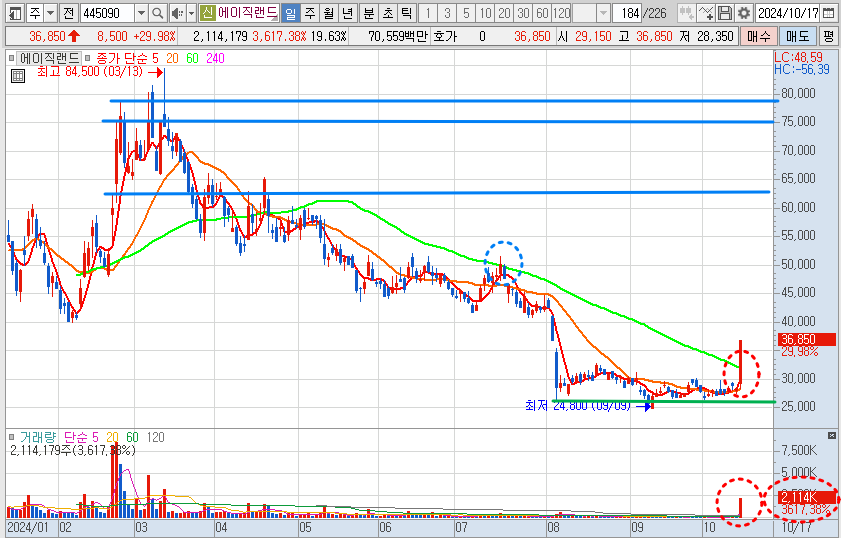Viewport: 841px width, 538px height.
Task: Switch to the 분 minute chart tab
Action: (368, 13)
